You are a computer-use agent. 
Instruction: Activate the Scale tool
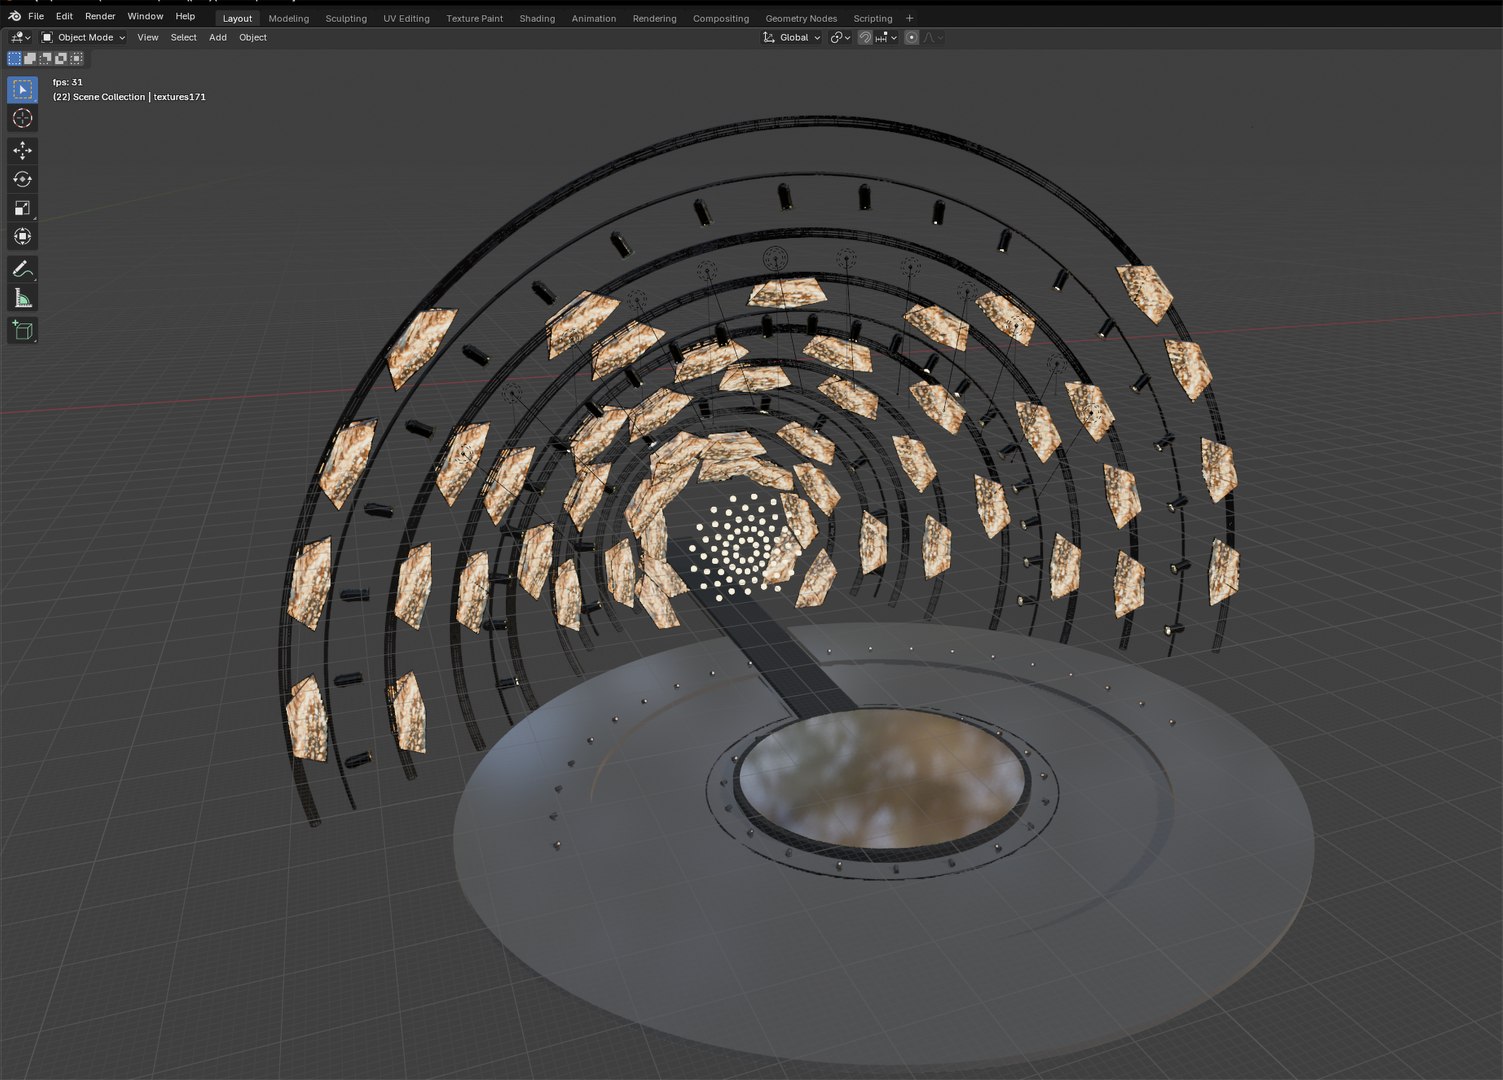click(x=22, y=208)
